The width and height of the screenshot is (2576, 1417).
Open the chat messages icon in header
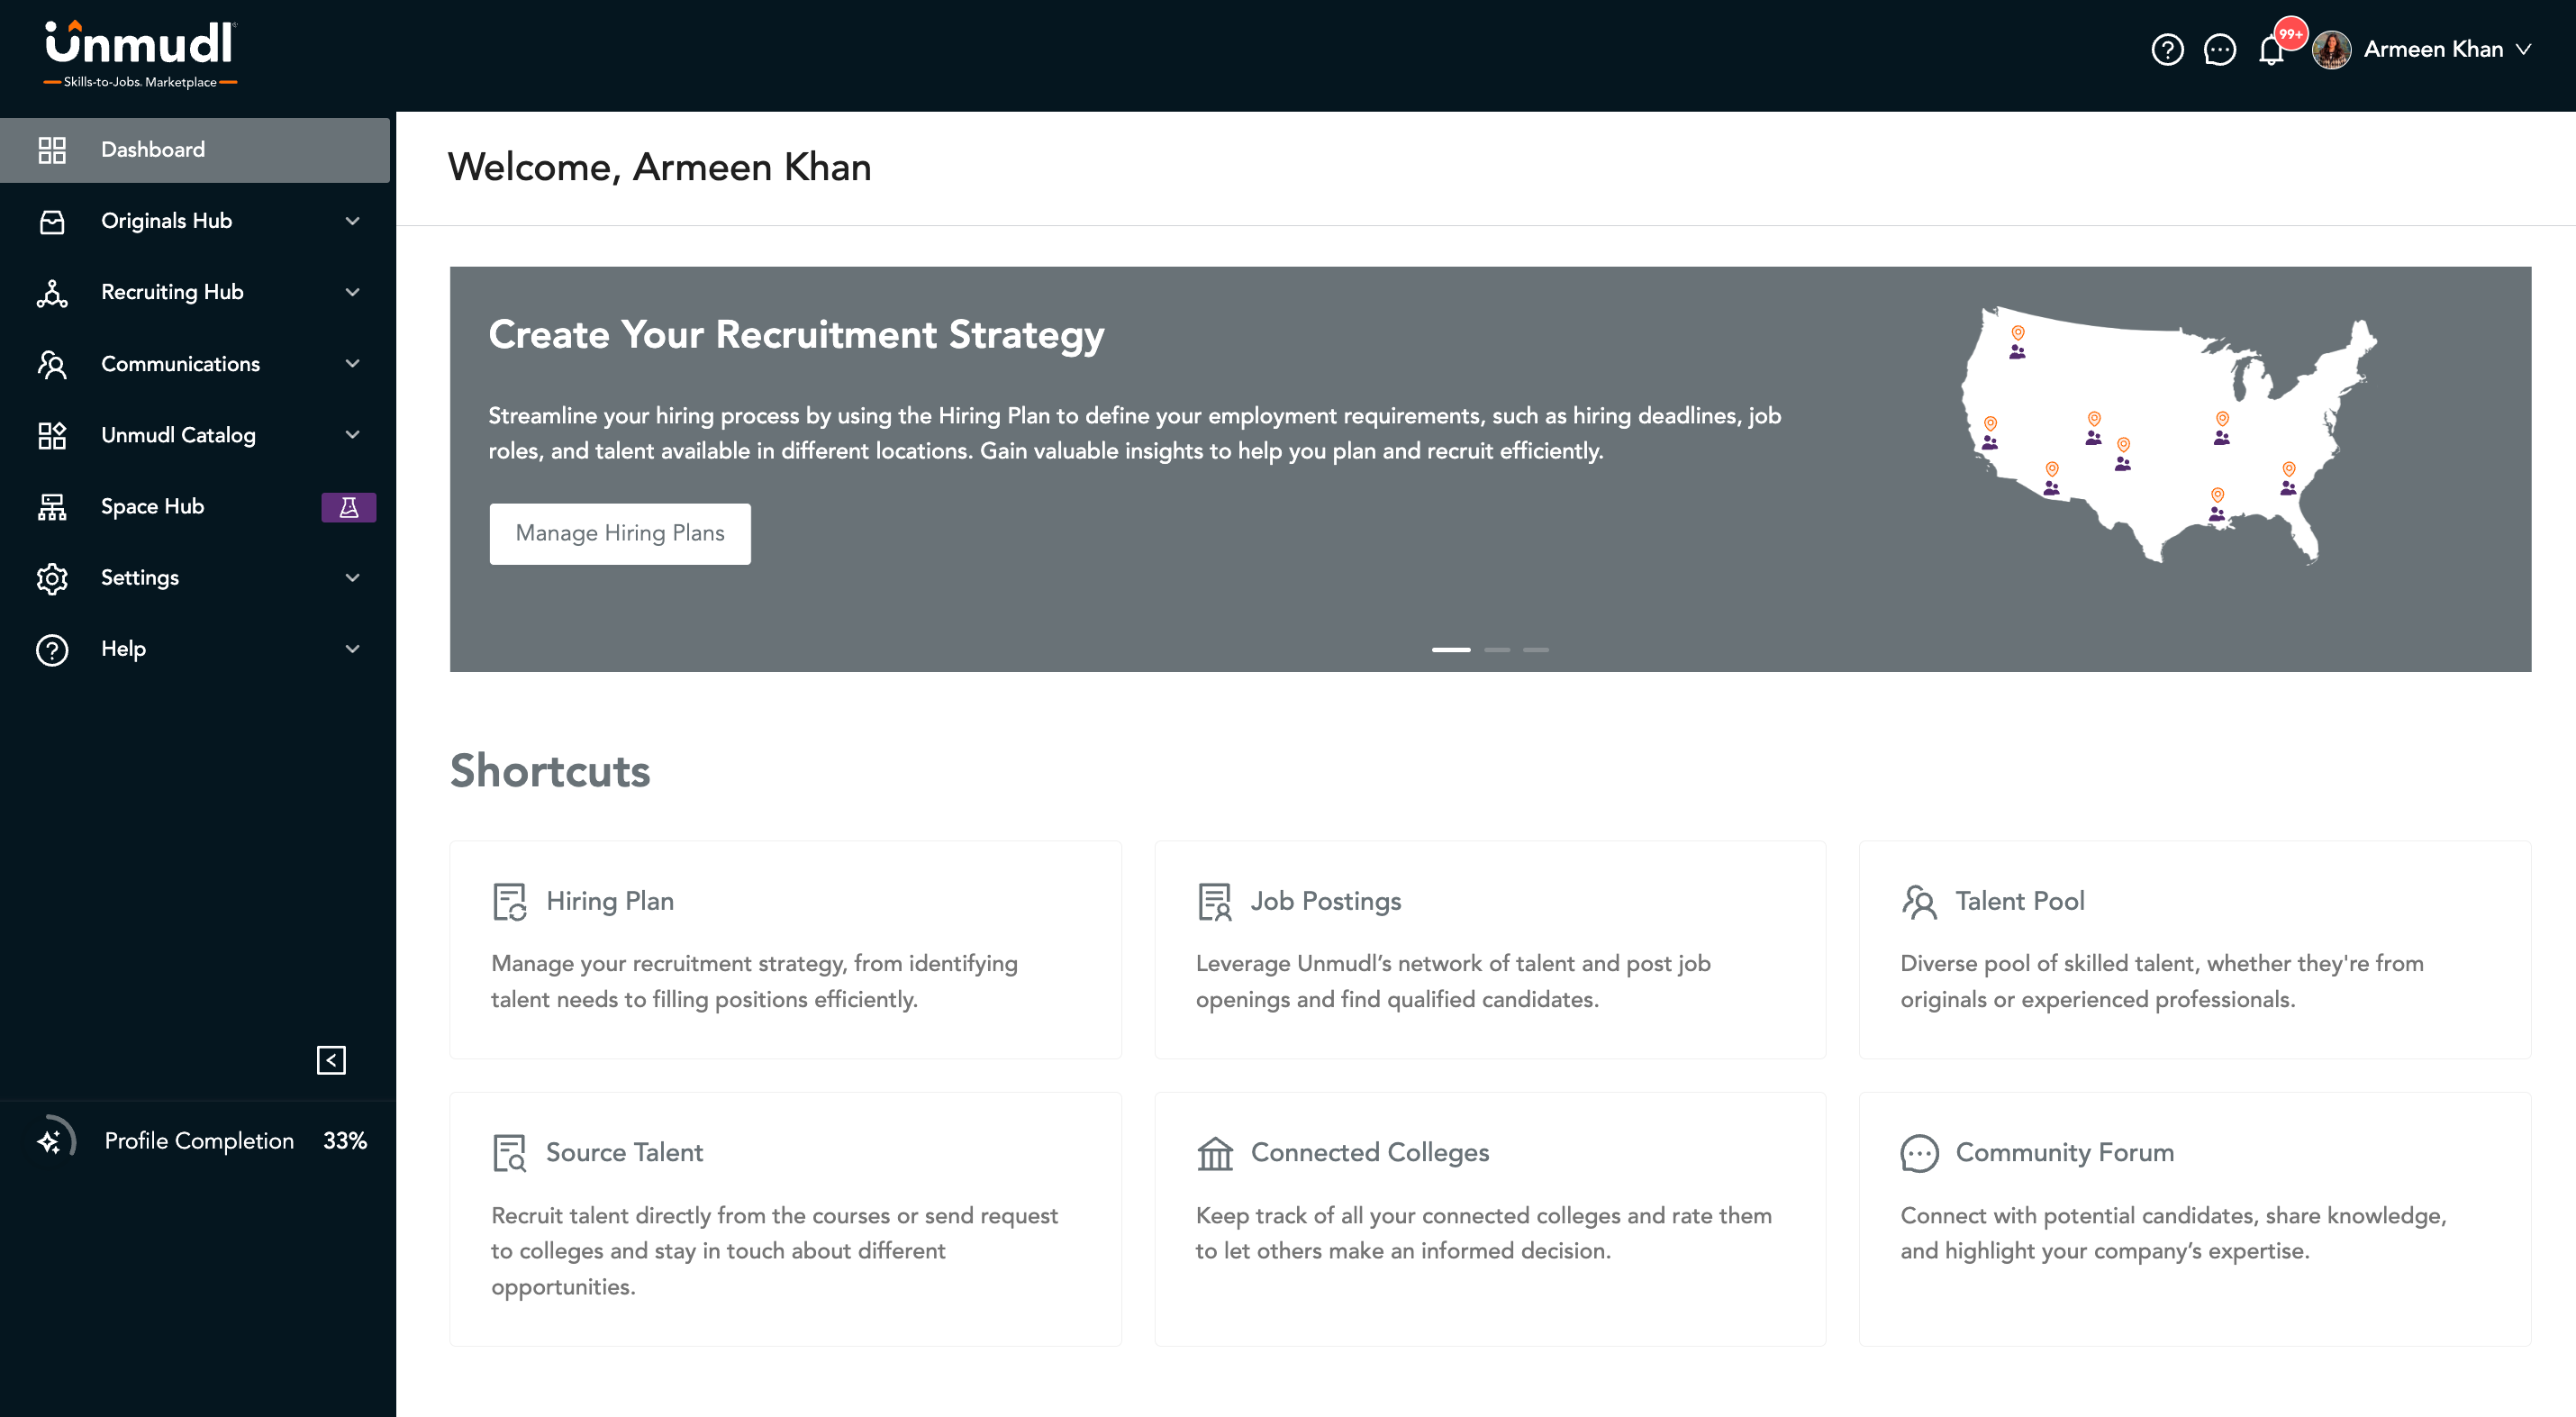click(2219, 49)
